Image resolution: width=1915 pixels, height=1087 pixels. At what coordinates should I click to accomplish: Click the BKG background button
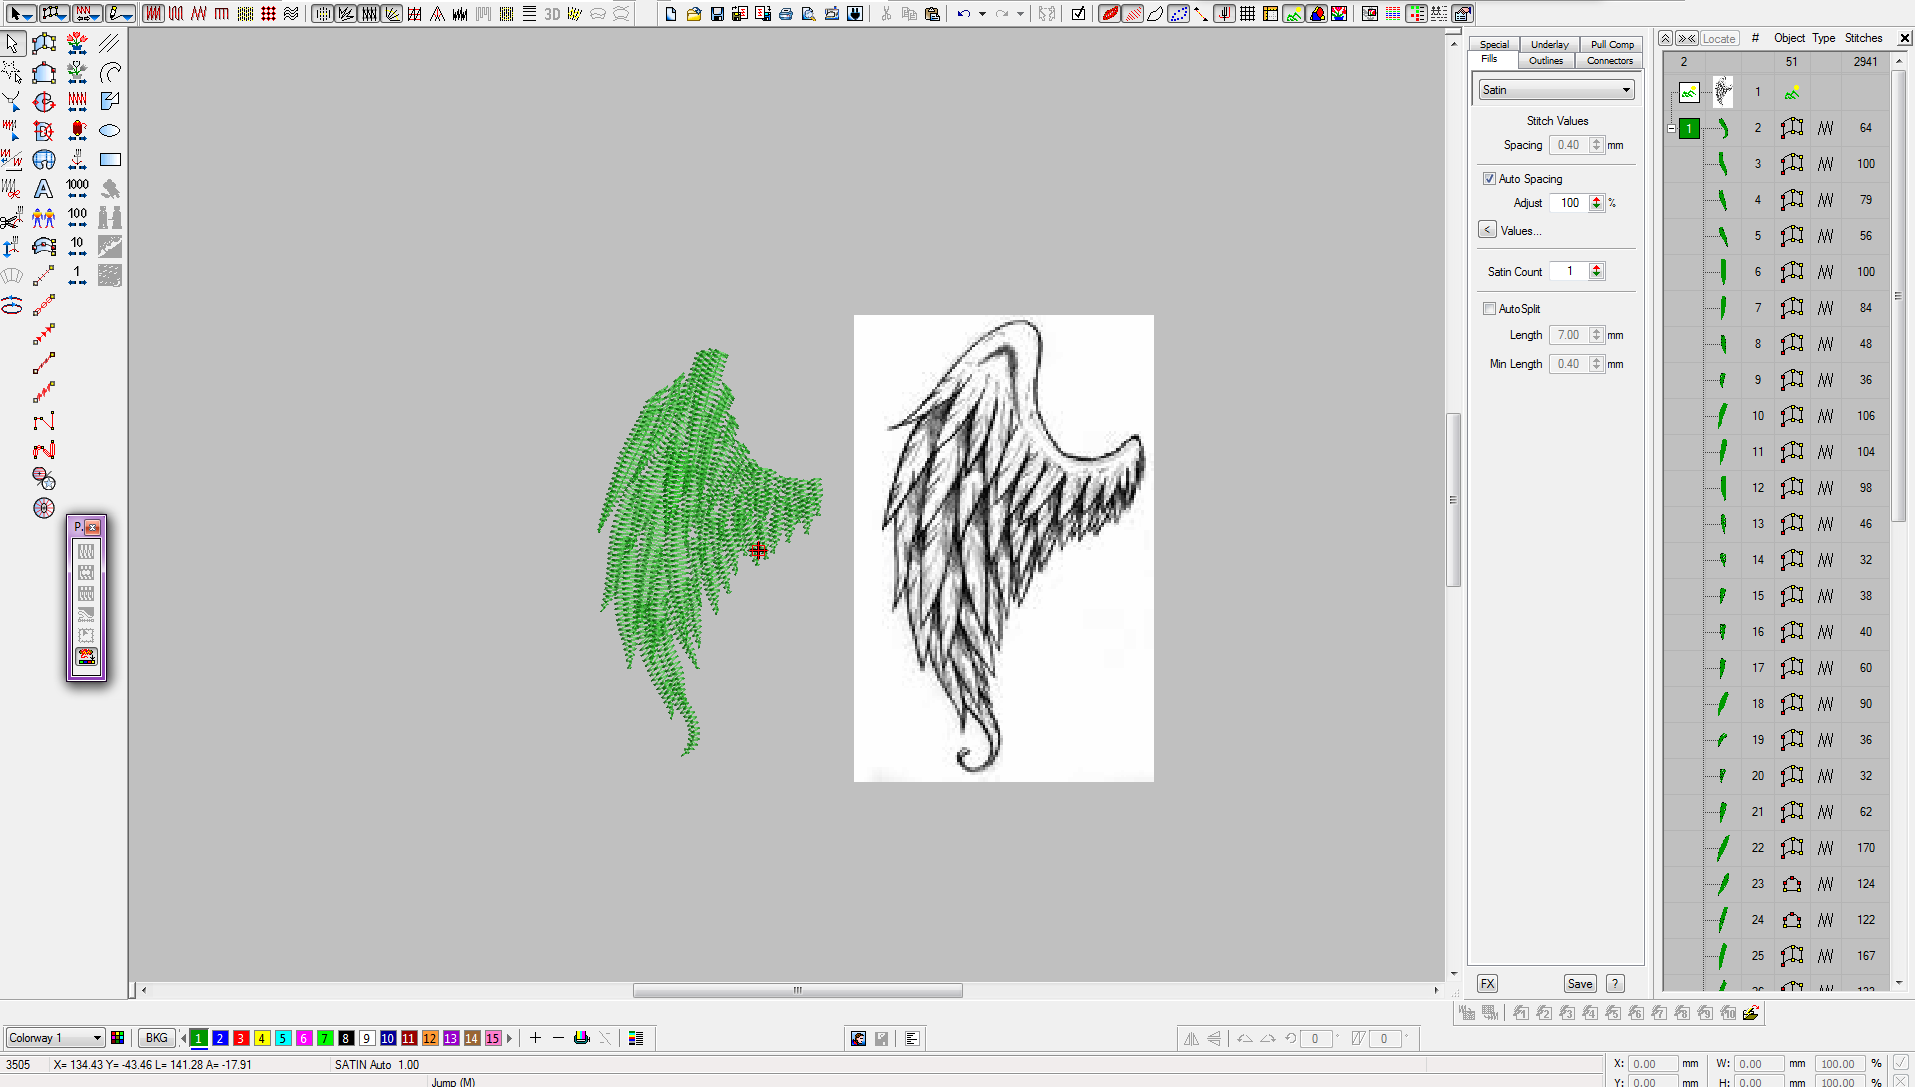157,1038
